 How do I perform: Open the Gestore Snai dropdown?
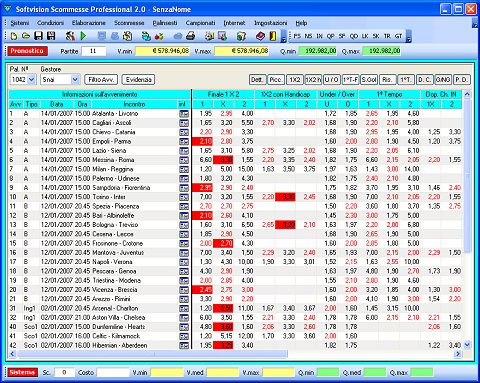tap(75, 80)
